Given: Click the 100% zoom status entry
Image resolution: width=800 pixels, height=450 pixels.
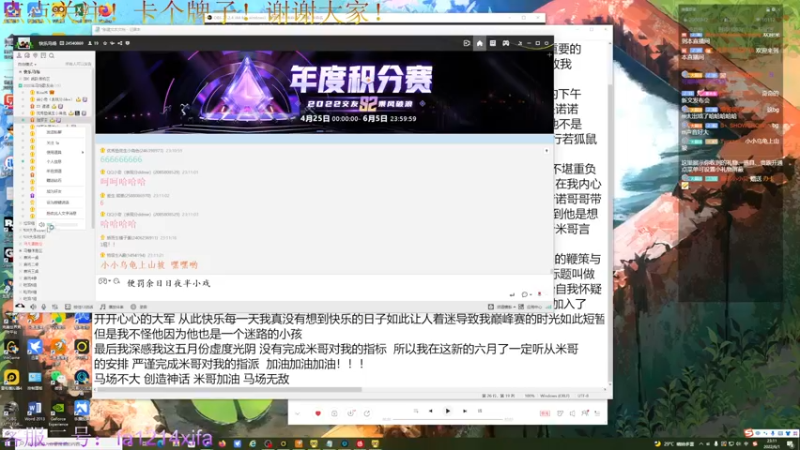Looking at the screenshot, I should [530, 396].
